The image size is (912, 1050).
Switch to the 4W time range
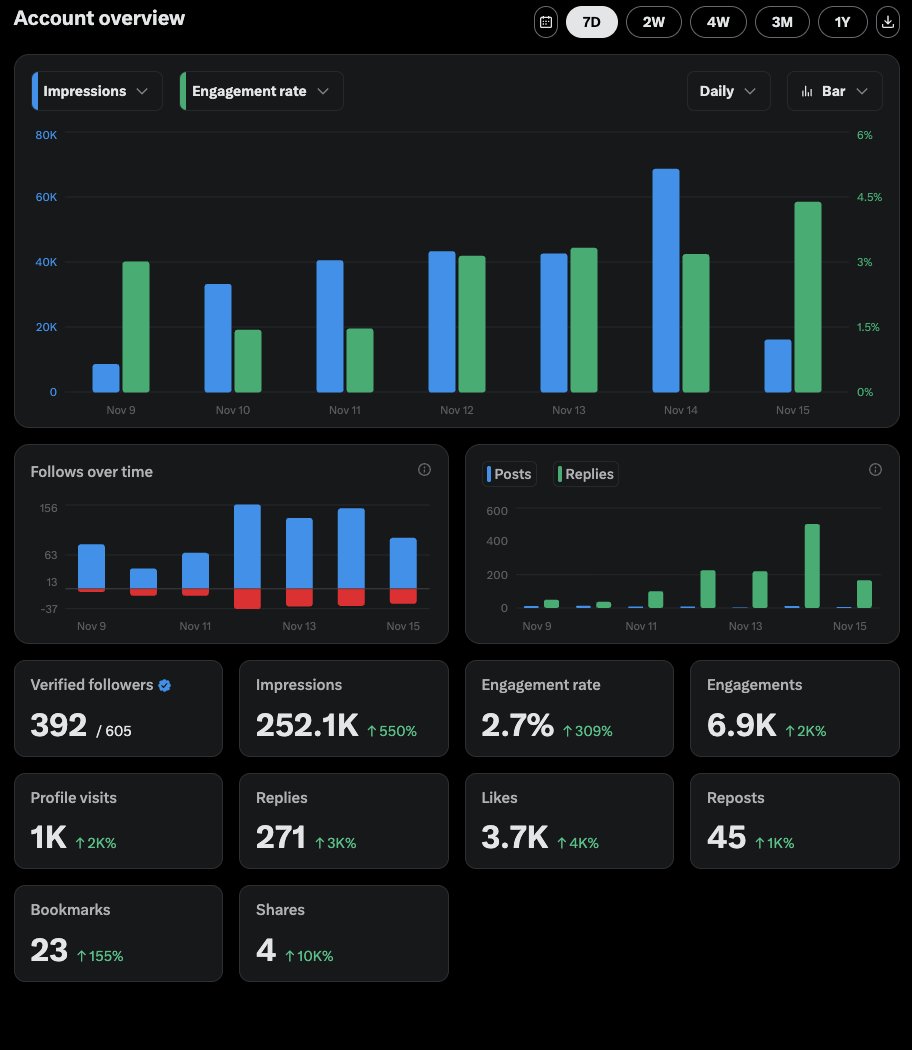(718, 22)
